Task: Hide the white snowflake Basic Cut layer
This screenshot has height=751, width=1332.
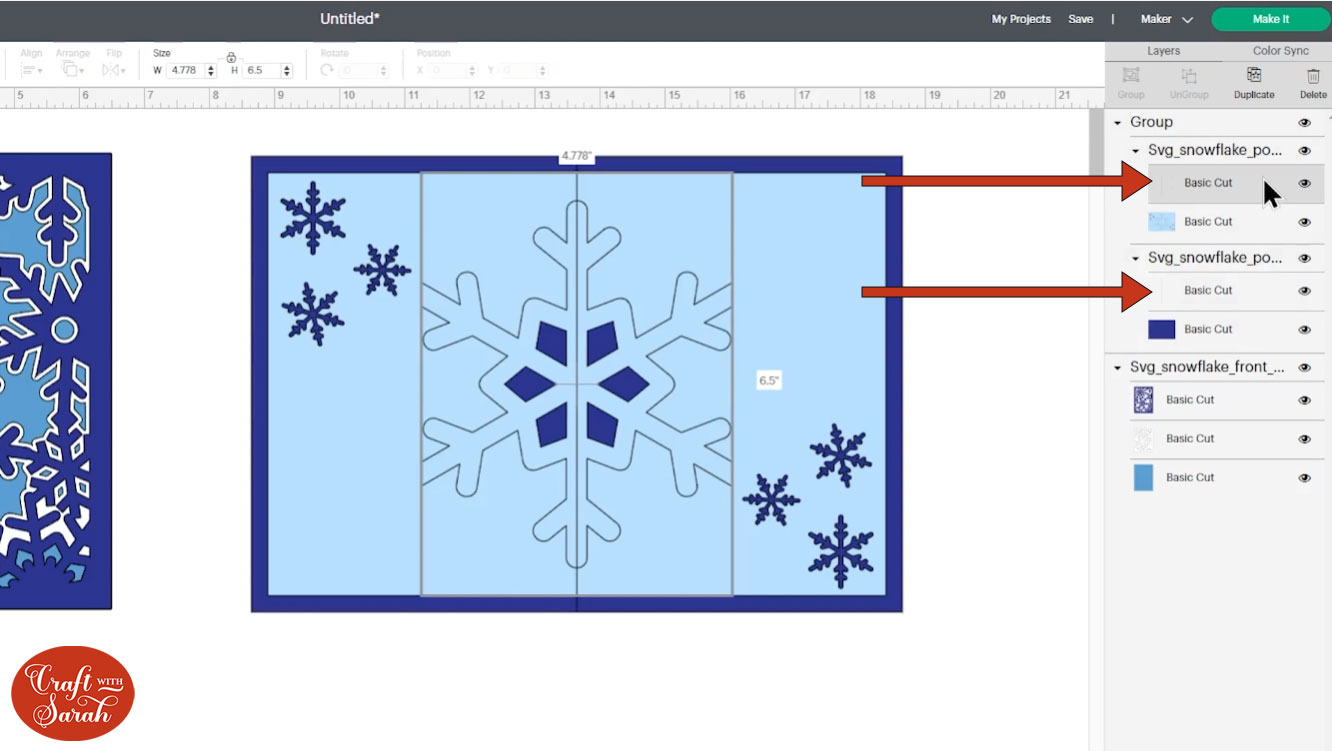Action: (1304, 439)
